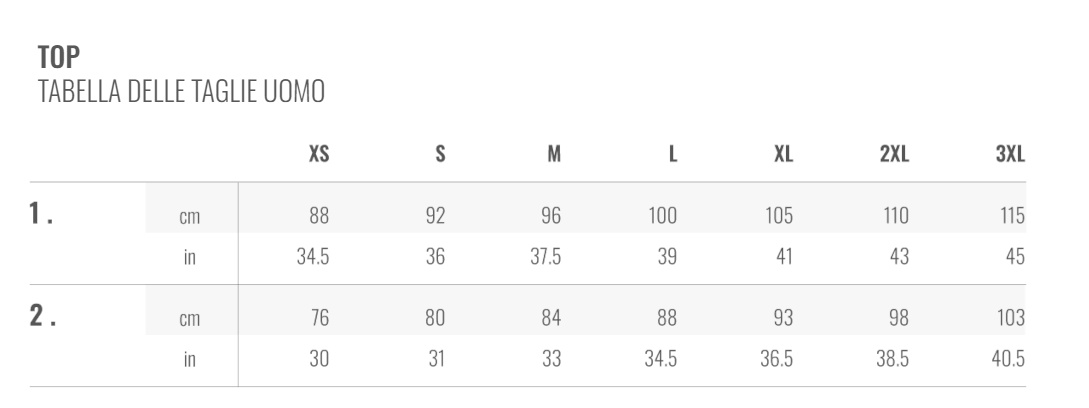The width and height of the screenshot is (1089, 408).
Task: Click the 41 inch value under XL
Action: coord(784,256)
